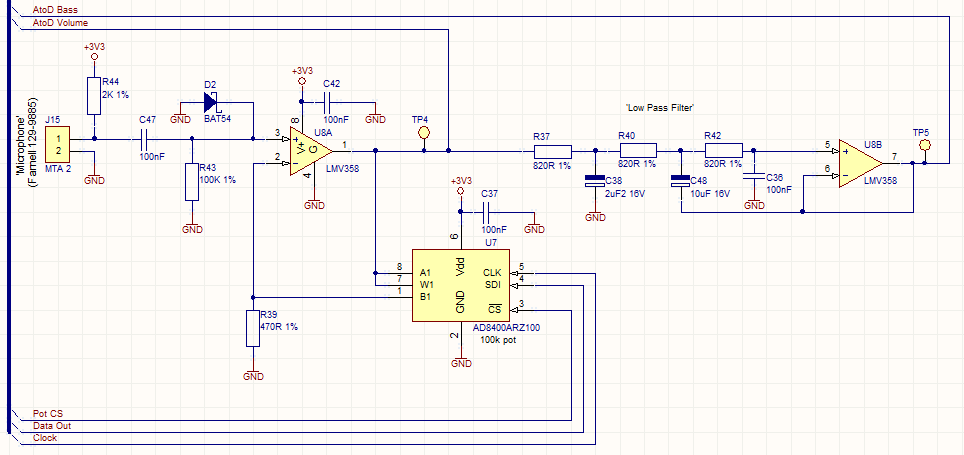964x455 pixels.
Task: Select resistor R39 470R 1%
Action: [253, 328]
